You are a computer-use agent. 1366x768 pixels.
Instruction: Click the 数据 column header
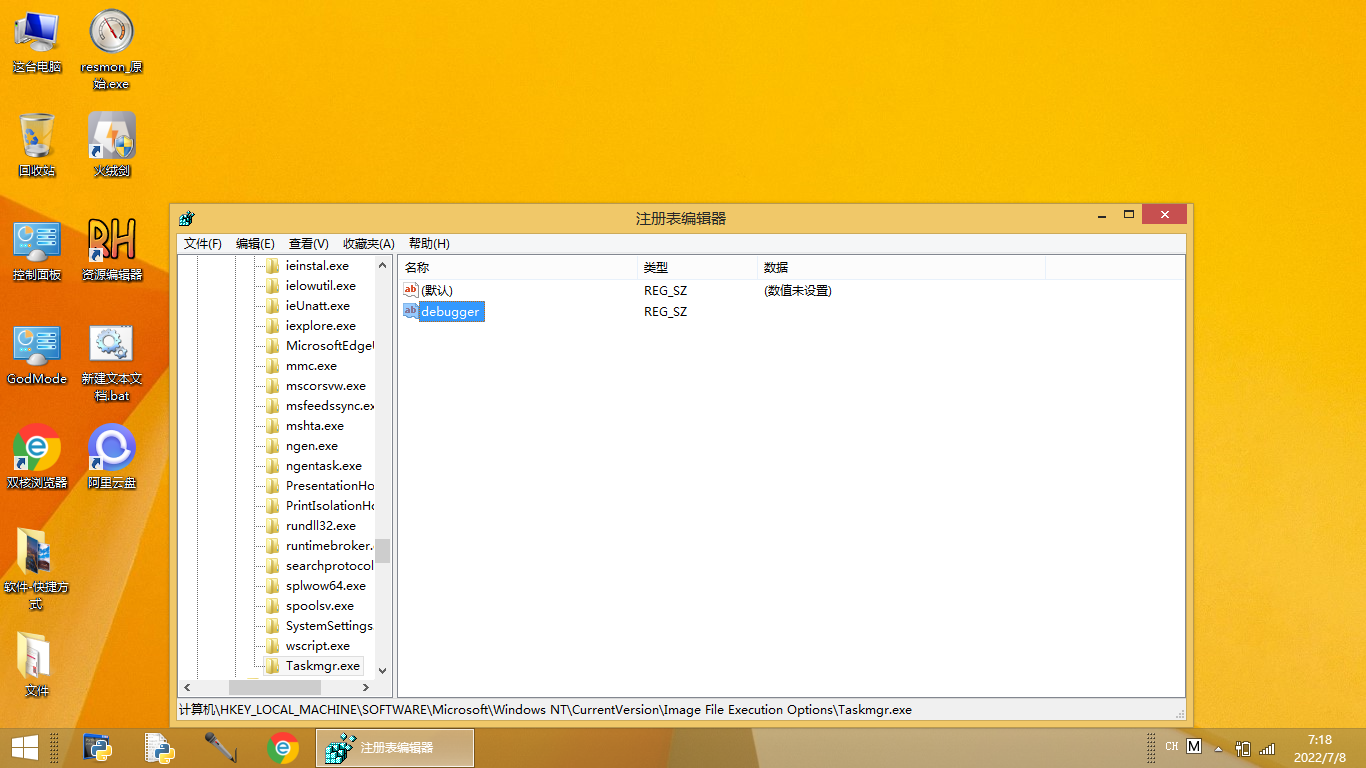901,268
